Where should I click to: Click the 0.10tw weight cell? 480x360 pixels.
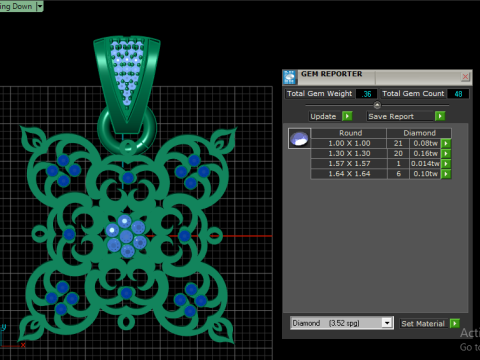click(425, 174)
